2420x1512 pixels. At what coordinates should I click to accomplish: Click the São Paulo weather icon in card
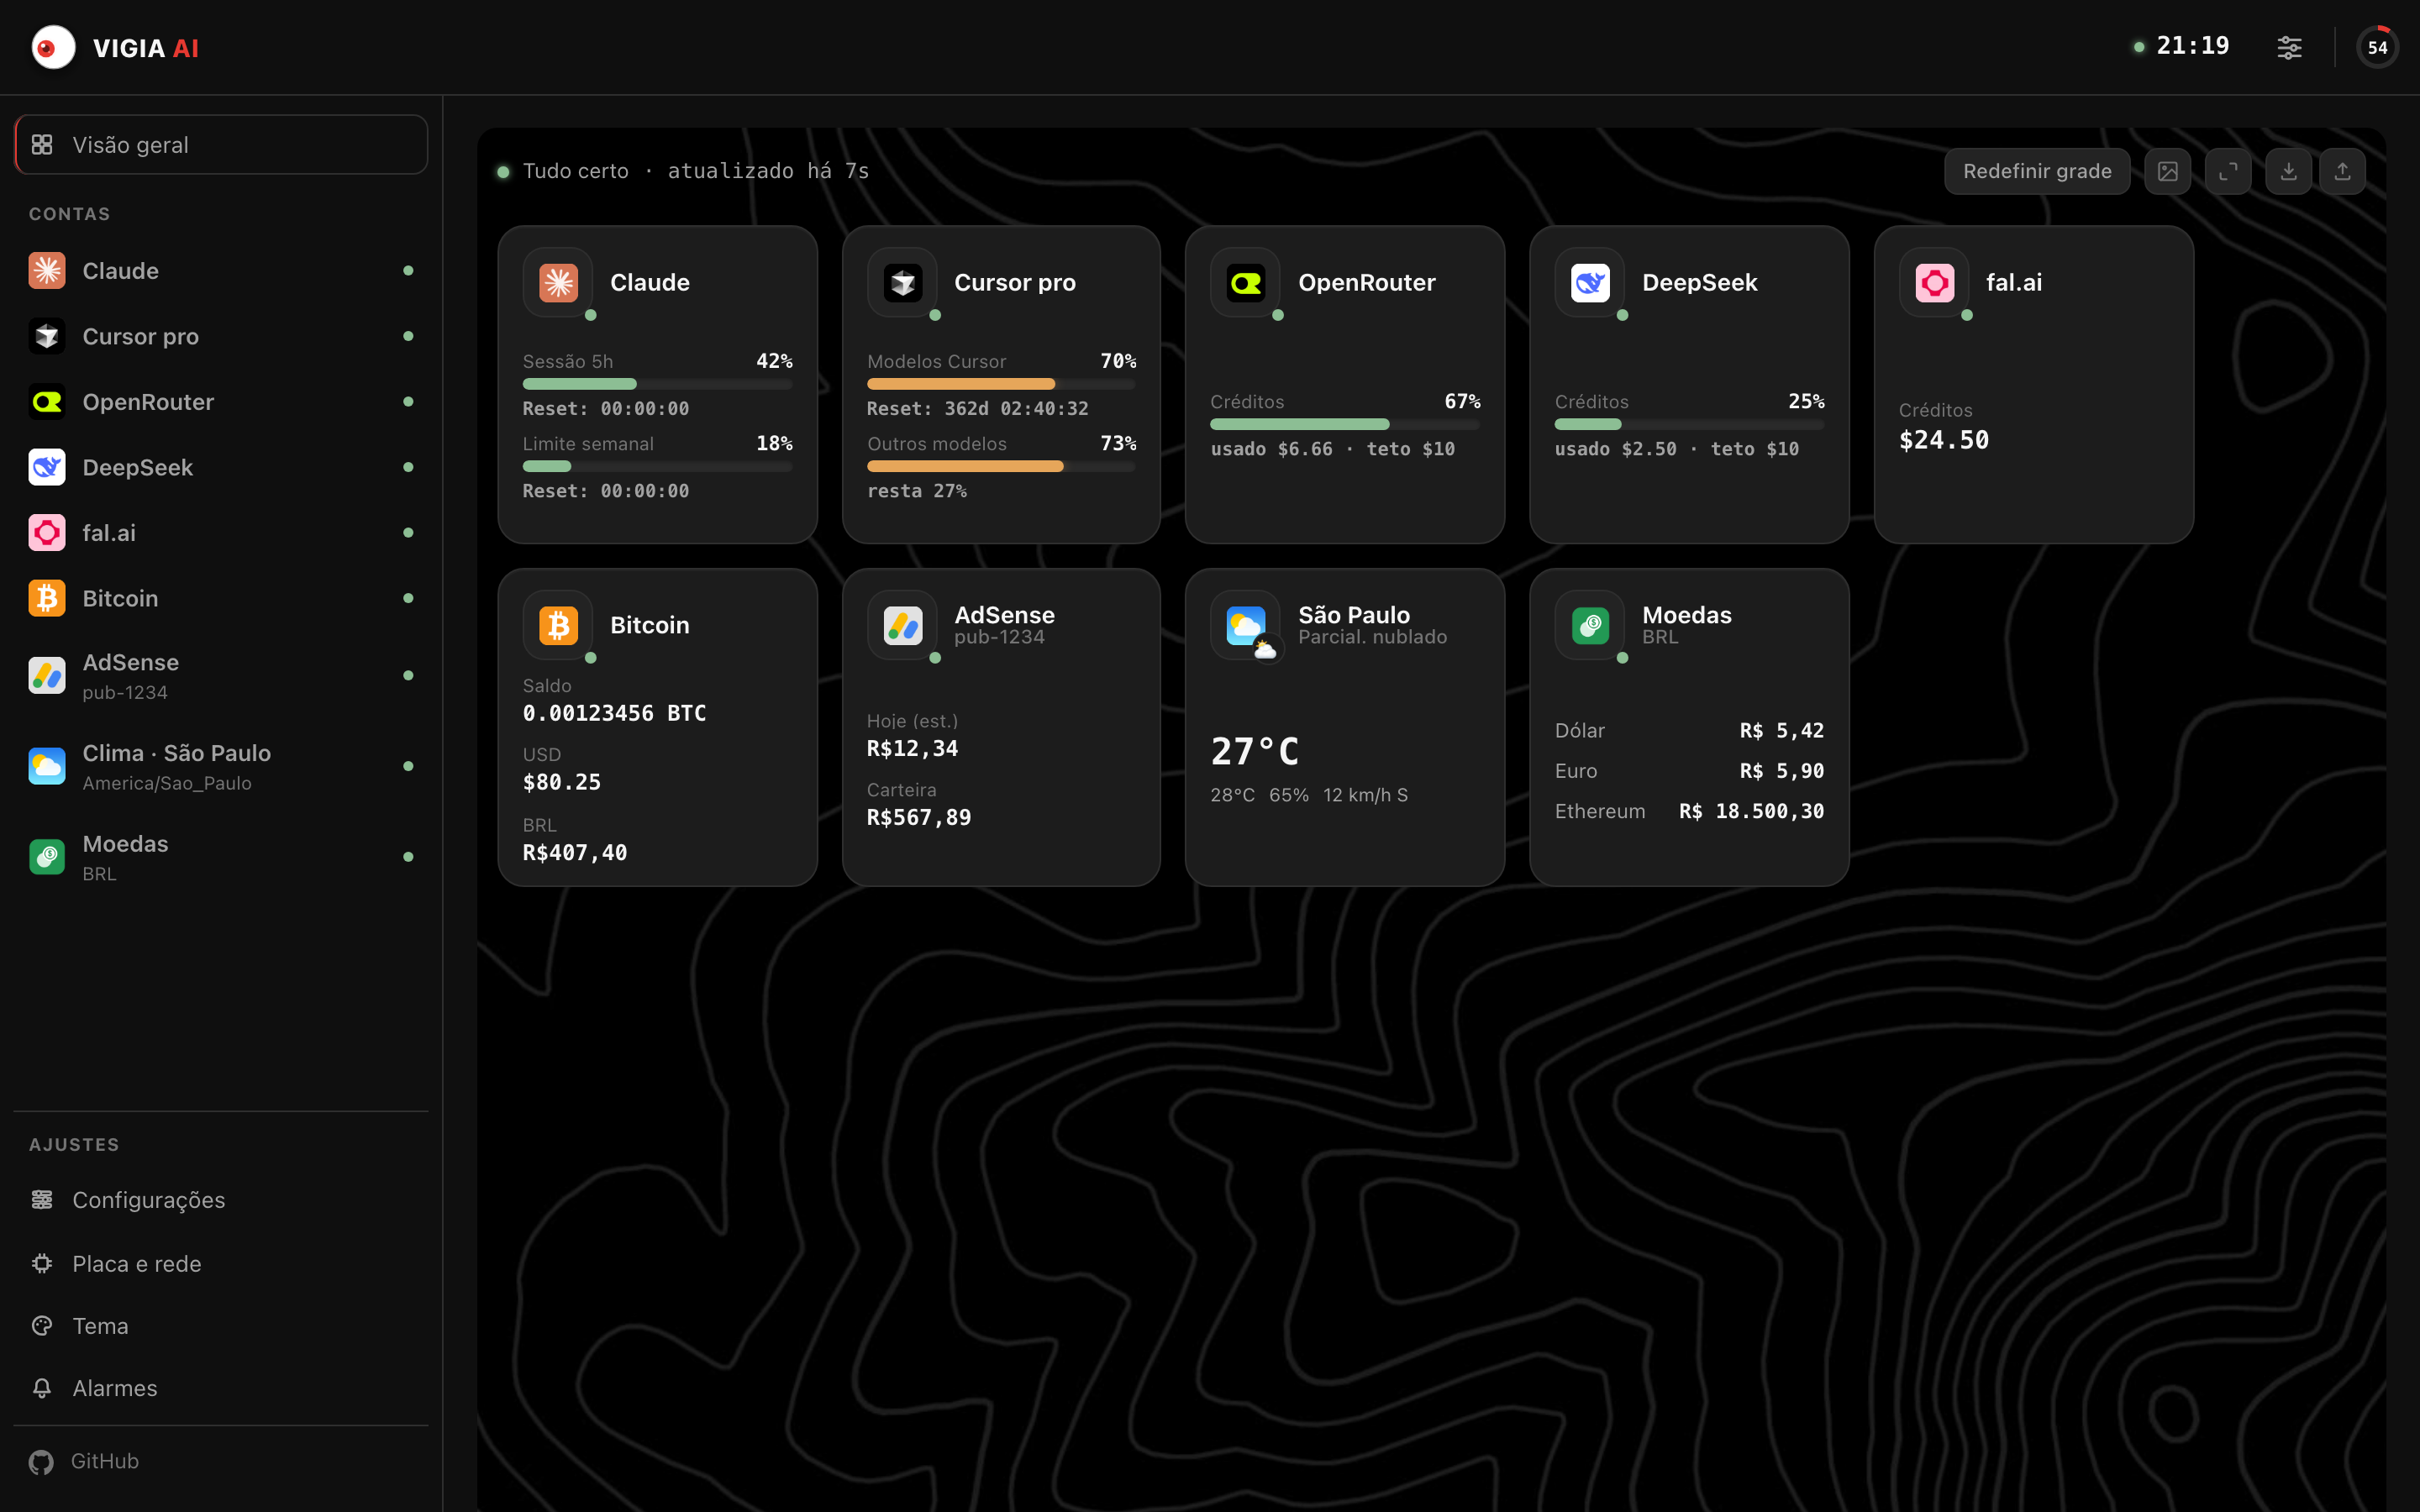(1245, 625)
